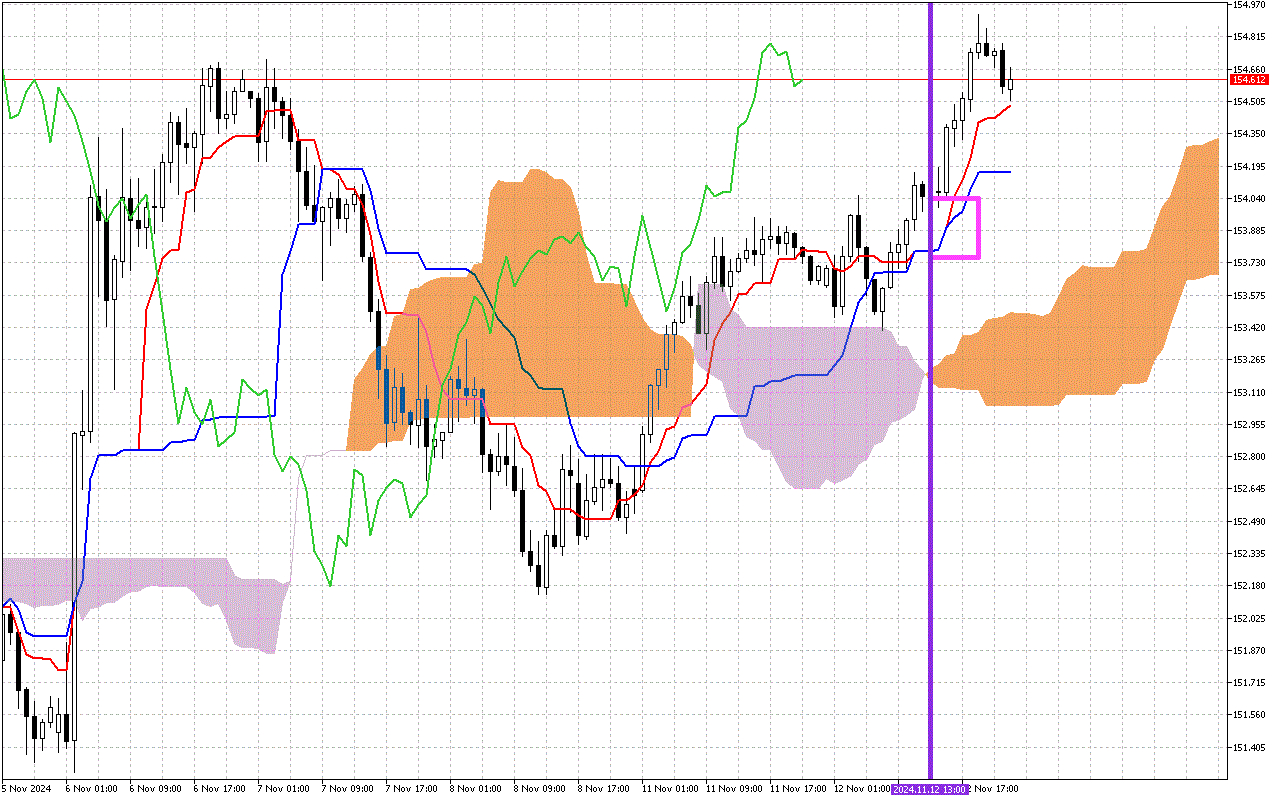Click the 153.265 price axis label

point(1249,360)
